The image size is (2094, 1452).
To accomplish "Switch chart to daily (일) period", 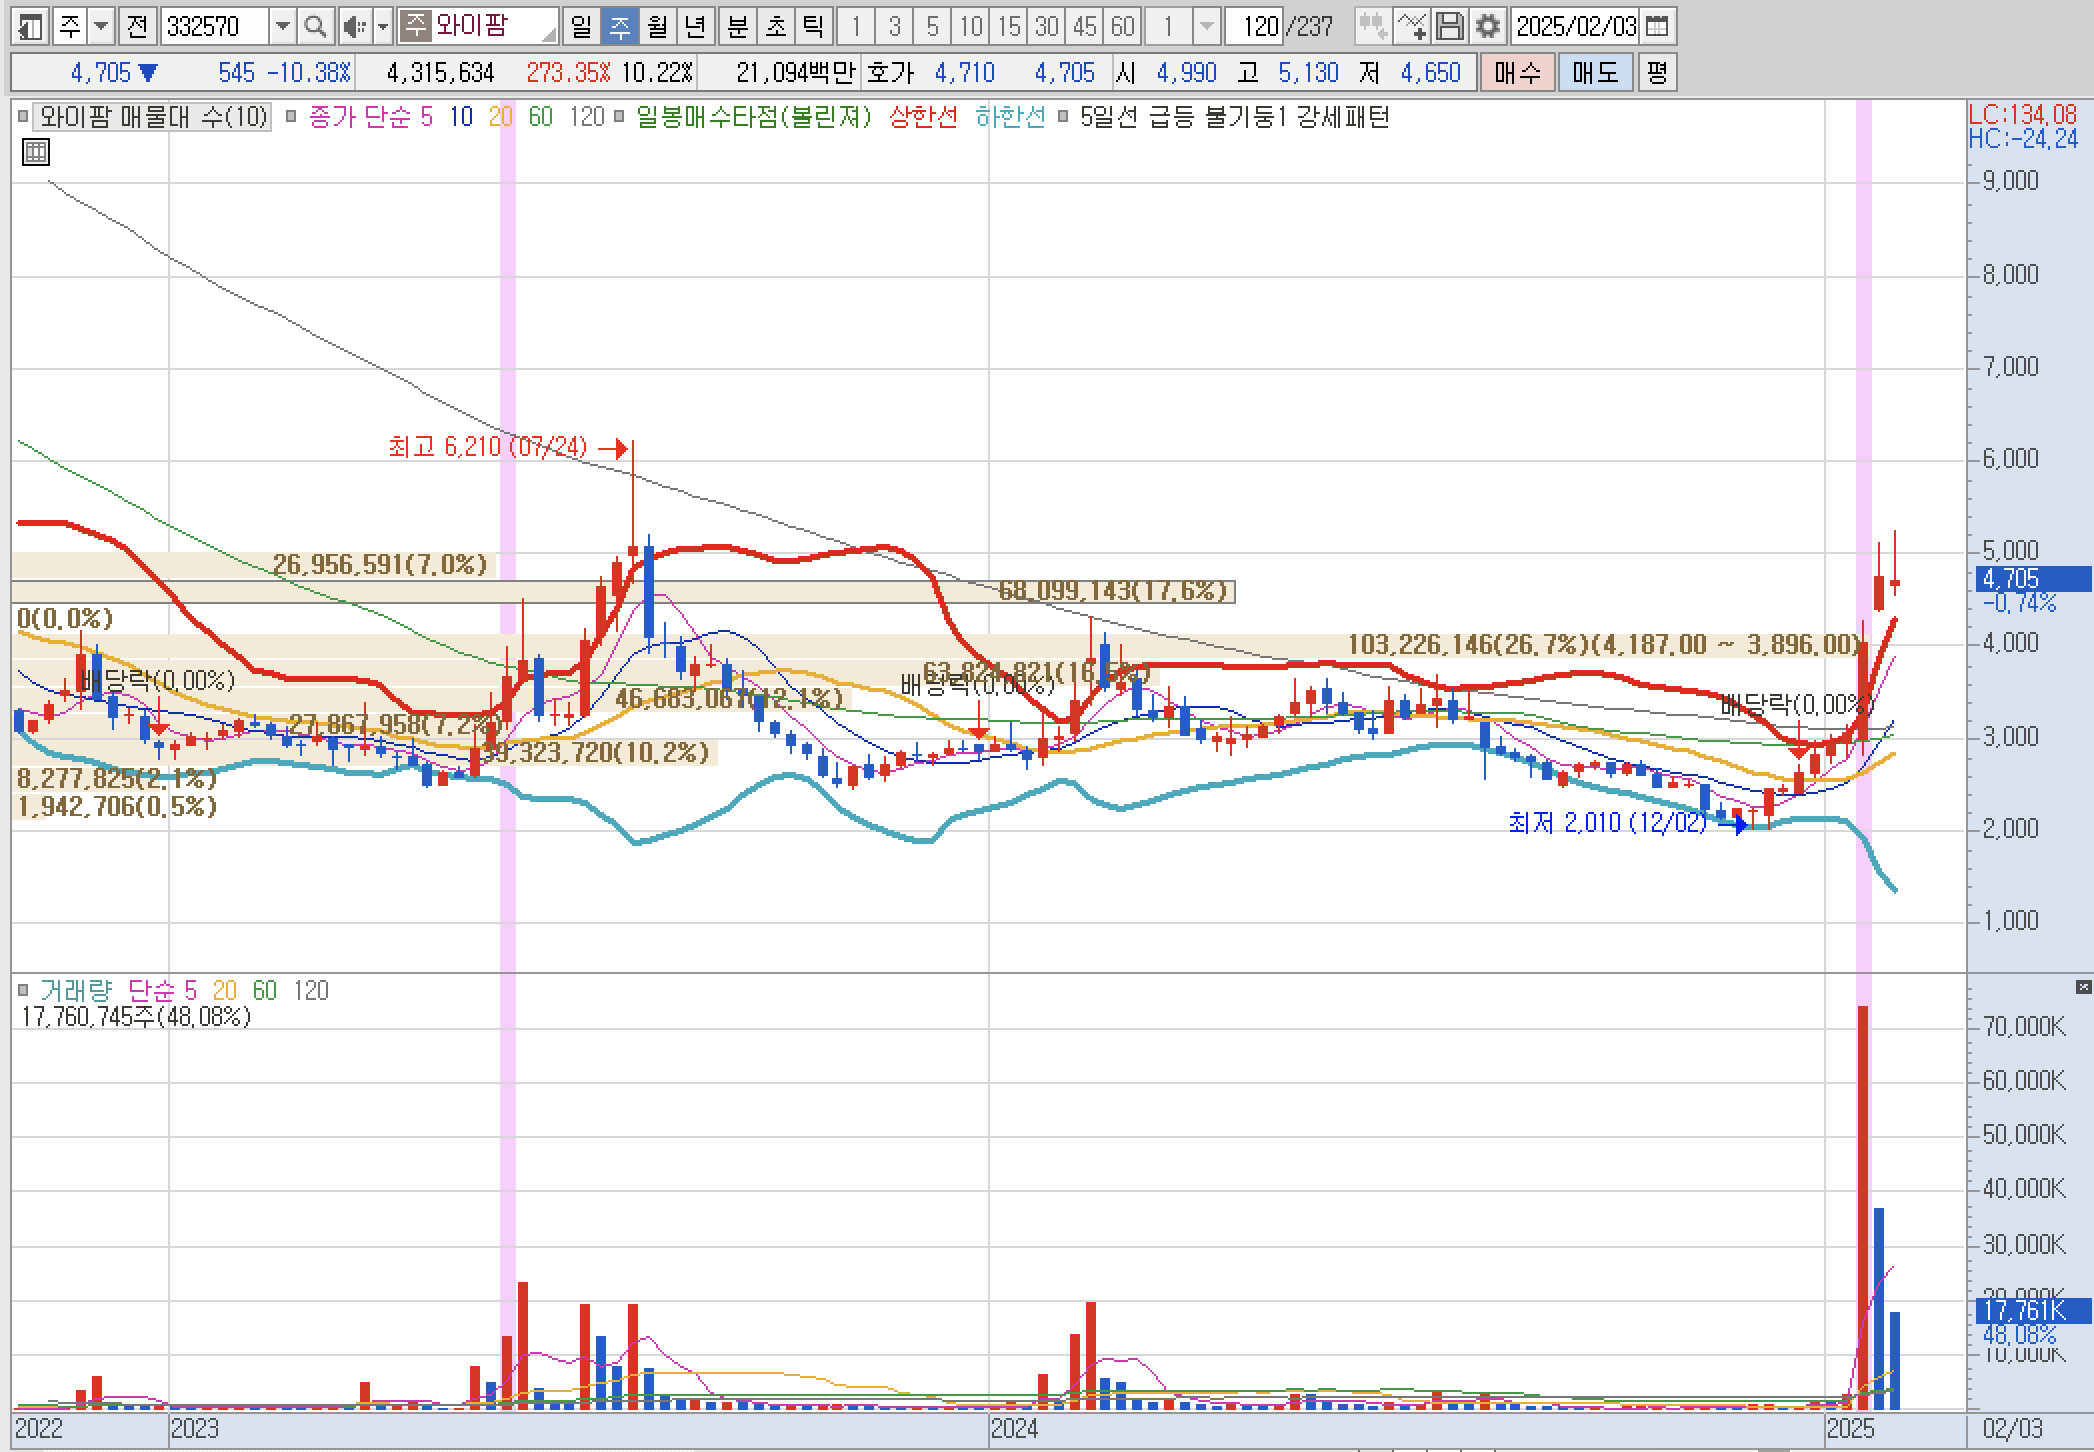I will point(581,26).
